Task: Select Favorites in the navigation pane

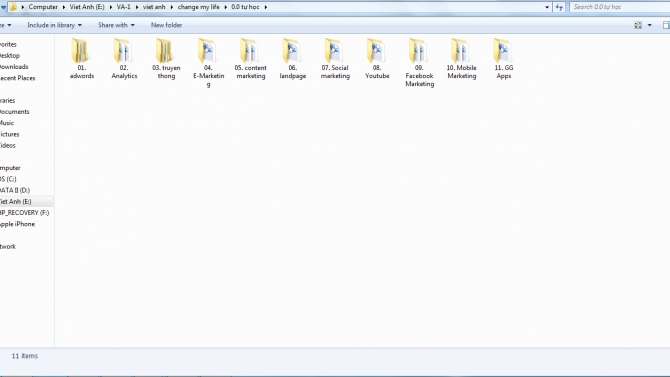Action: [x=8, y=44]
